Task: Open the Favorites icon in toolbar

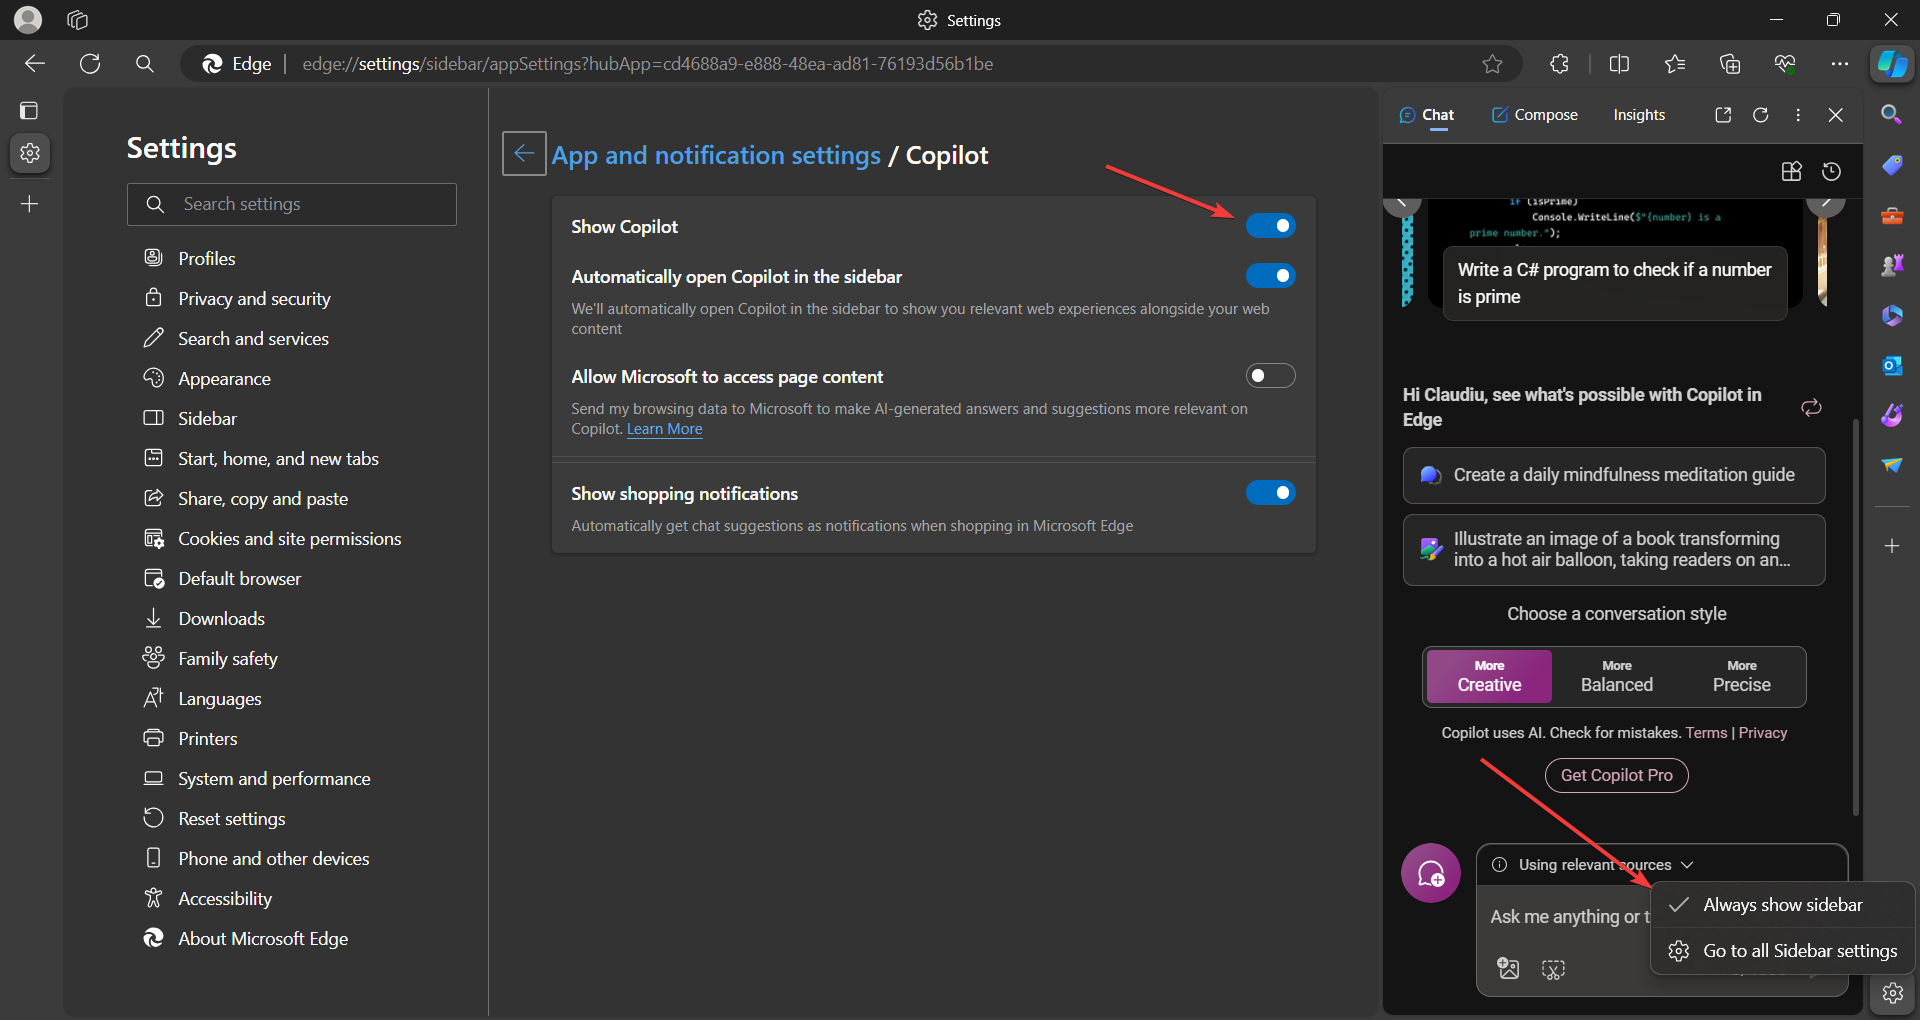Action: point(1675,64)
